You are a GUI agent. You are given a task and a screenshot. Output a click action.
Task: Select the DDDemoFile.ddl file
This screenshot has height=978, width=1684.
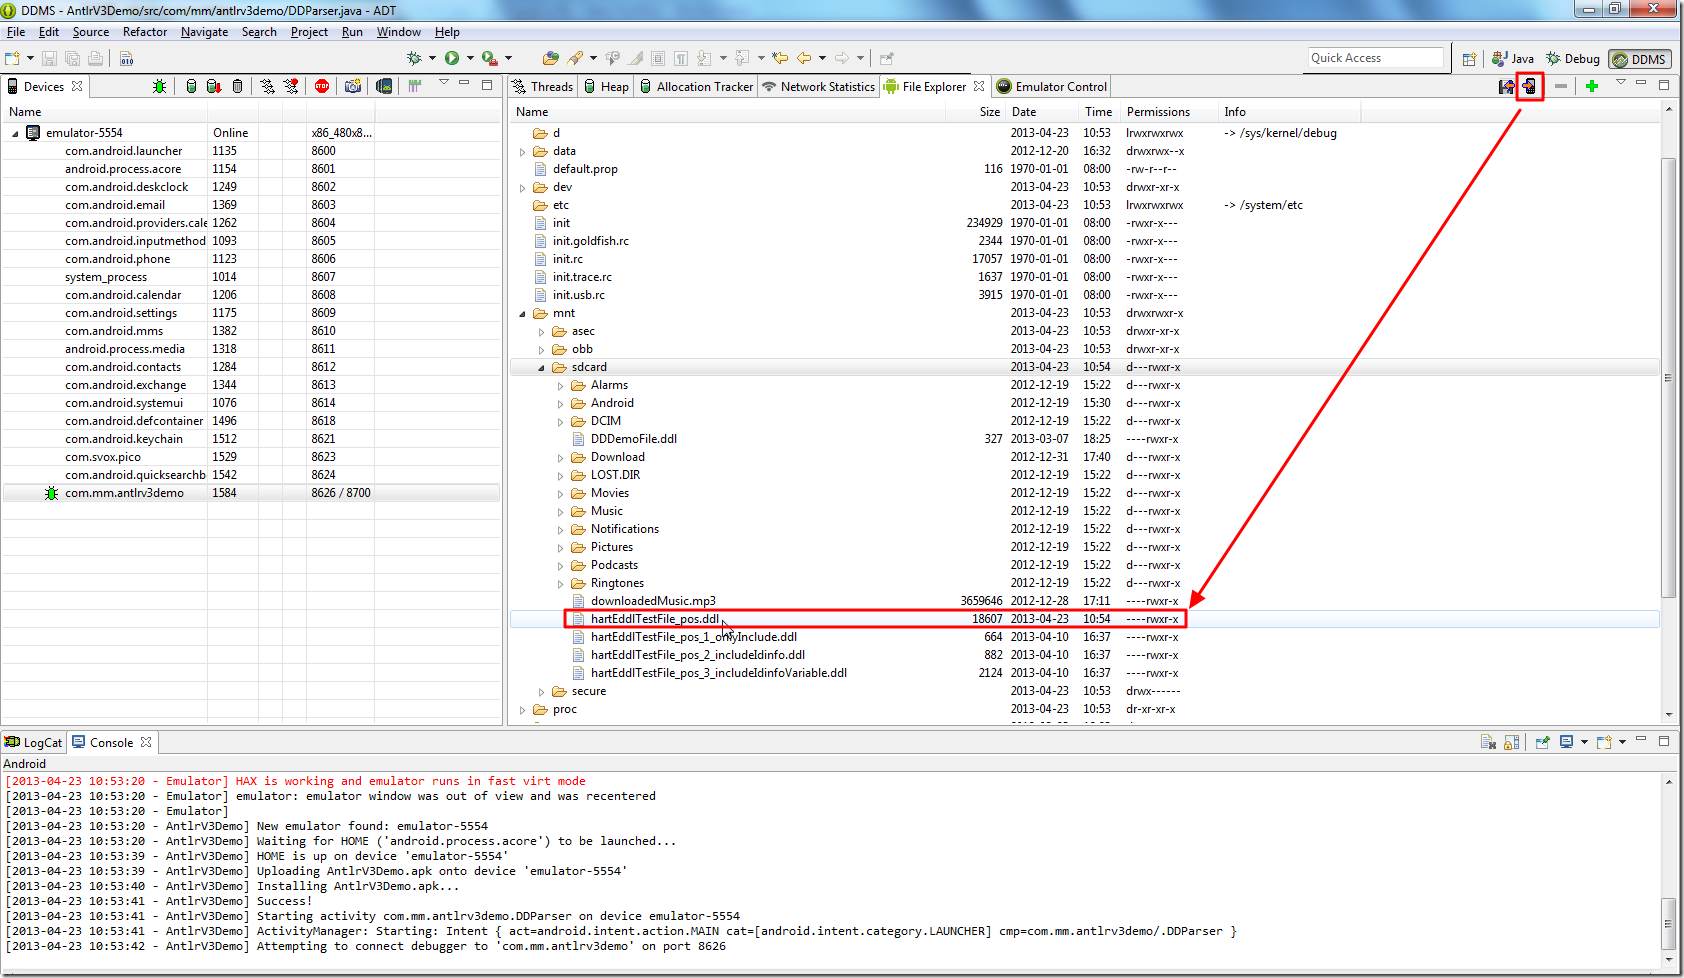tap(633, 439)
